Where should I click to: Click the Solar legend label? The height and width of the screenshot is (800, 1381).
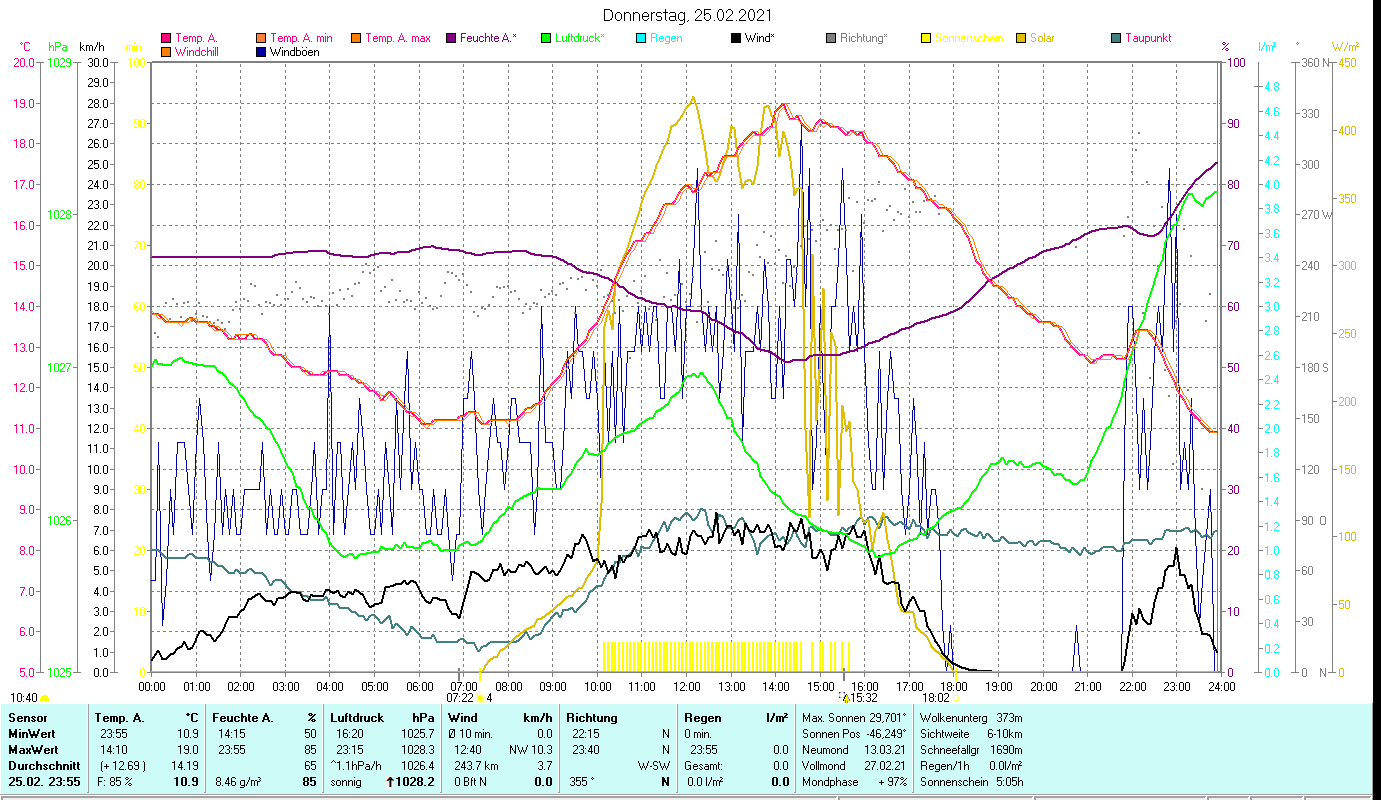point(1040,39)
